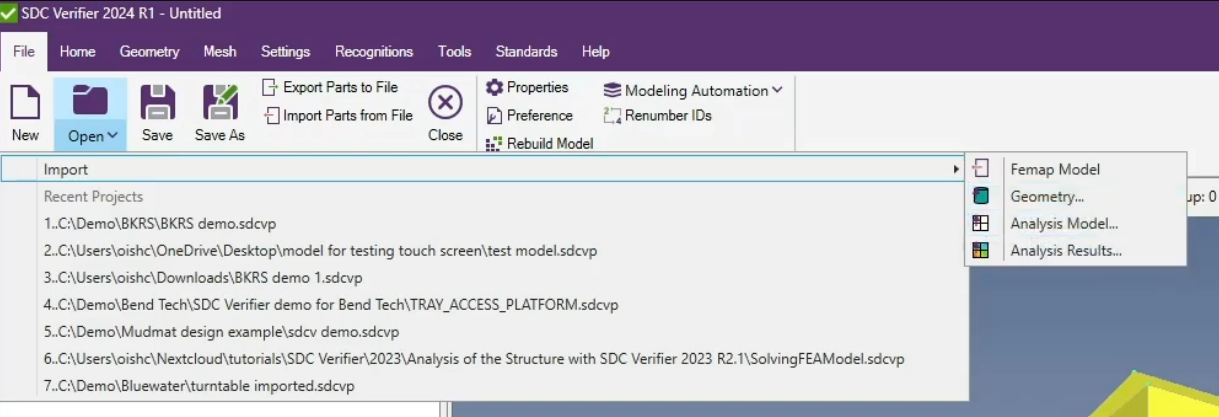The image size is (1219, 417).
Task: Open the File tab
Action: pos(24,51)
